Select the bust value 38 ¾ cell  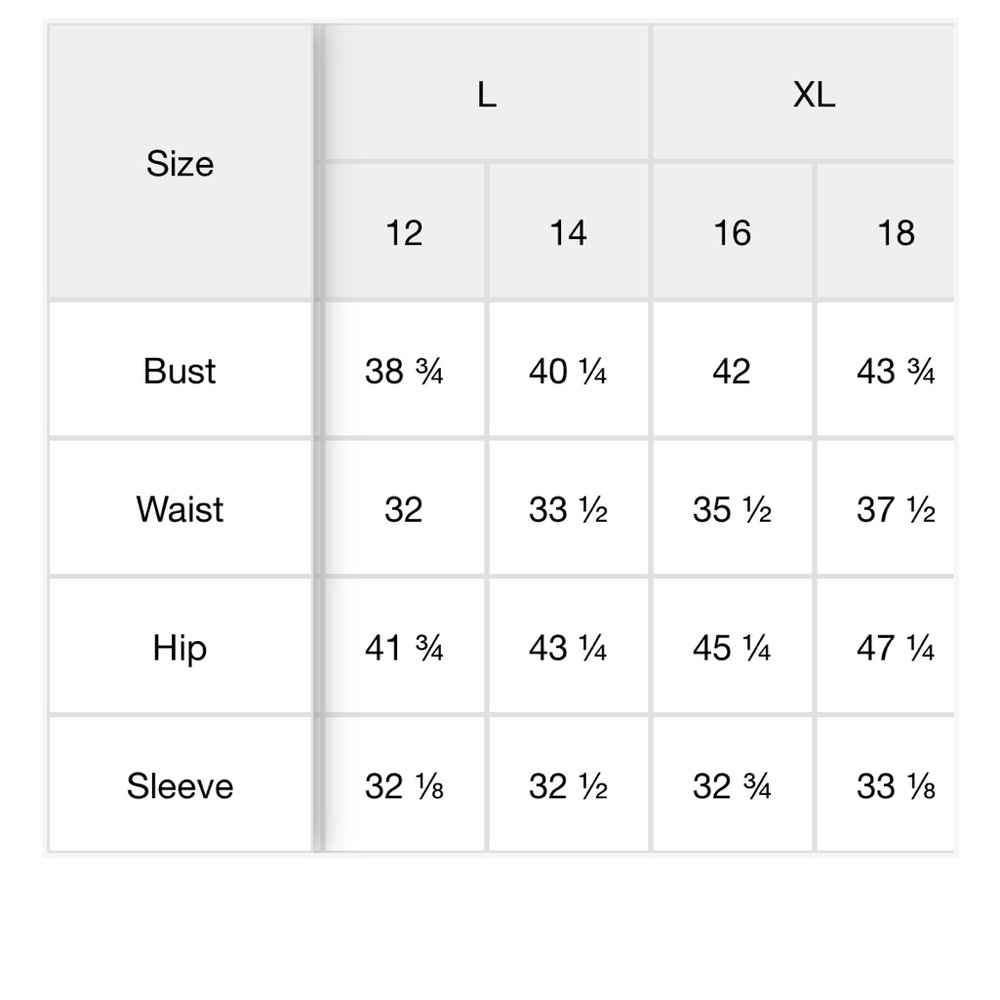click(404, 371)
